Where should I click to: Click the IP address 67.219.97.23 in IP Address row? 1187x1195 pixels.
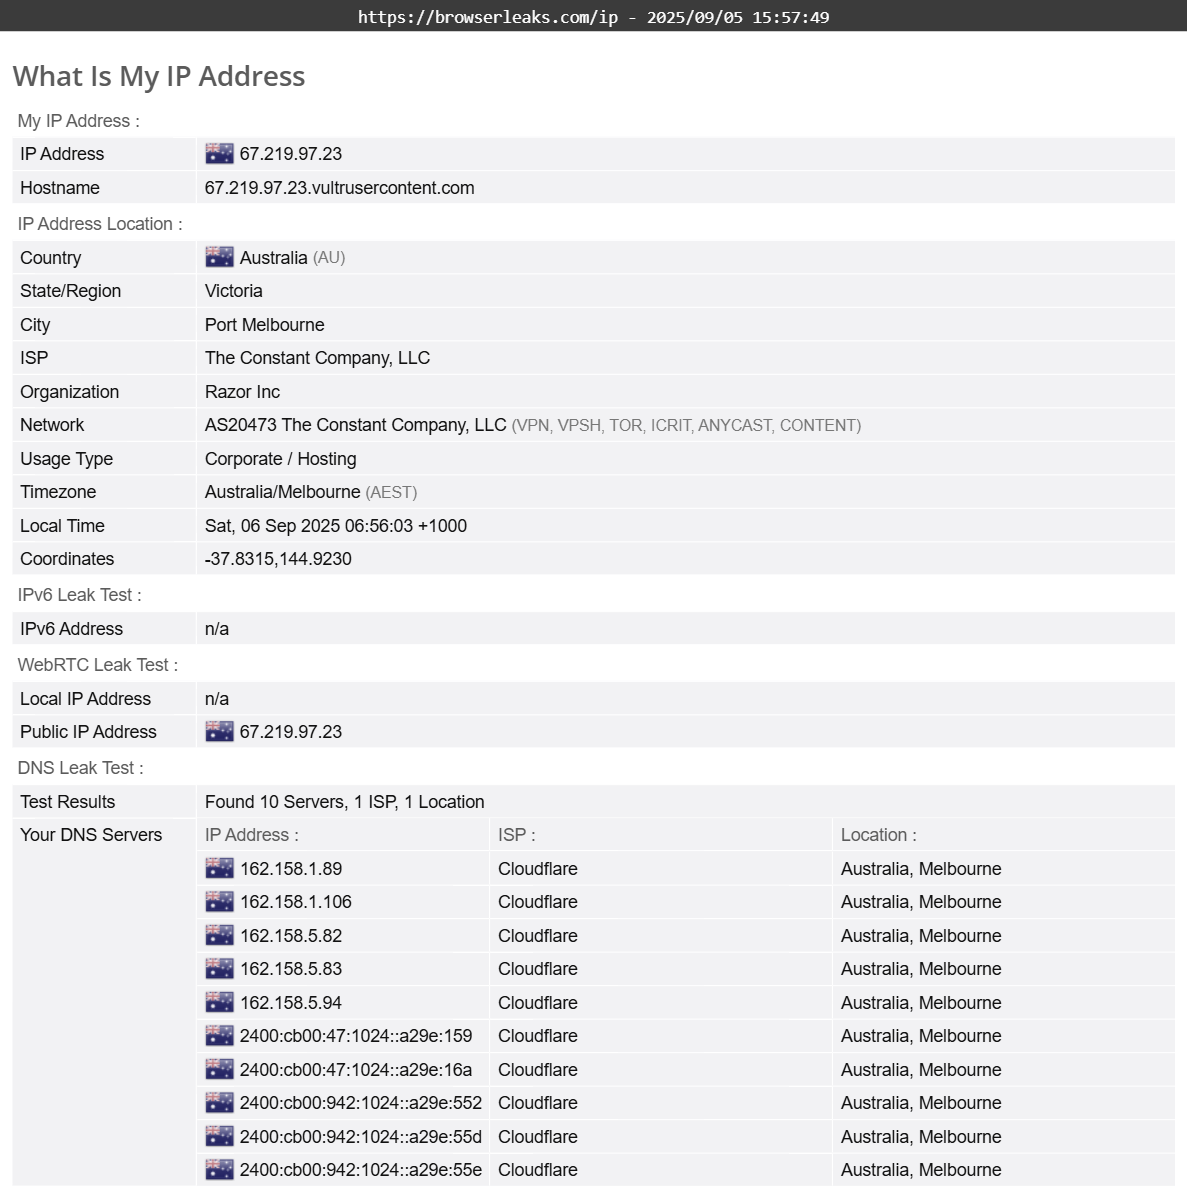pyautogui.click(x=290, y=154)
